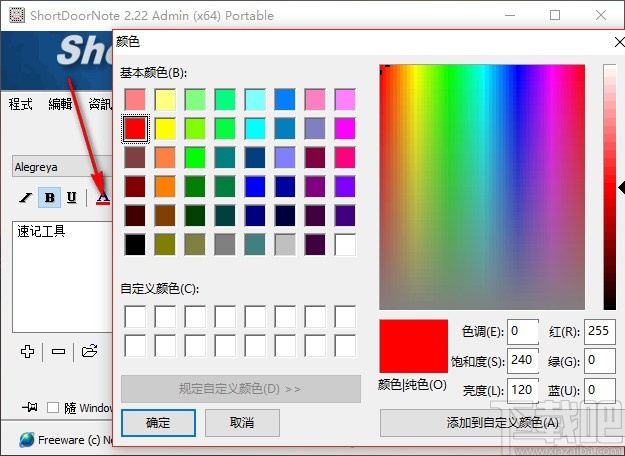The width and height of the screenshot is (625, 456).
Task: Pick the medium gray swatch in last row
Action: 225,244
